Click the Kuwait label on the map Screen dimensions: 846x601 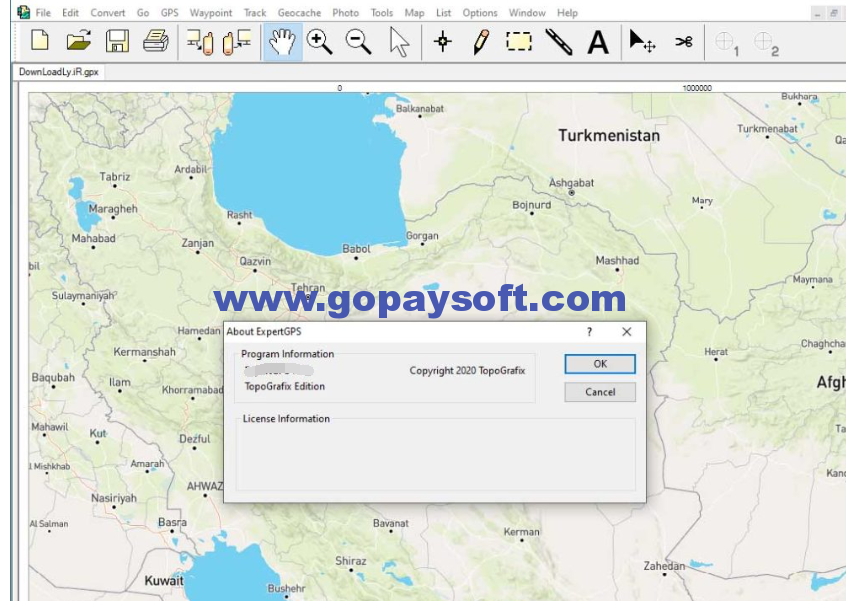coord(164,580)
